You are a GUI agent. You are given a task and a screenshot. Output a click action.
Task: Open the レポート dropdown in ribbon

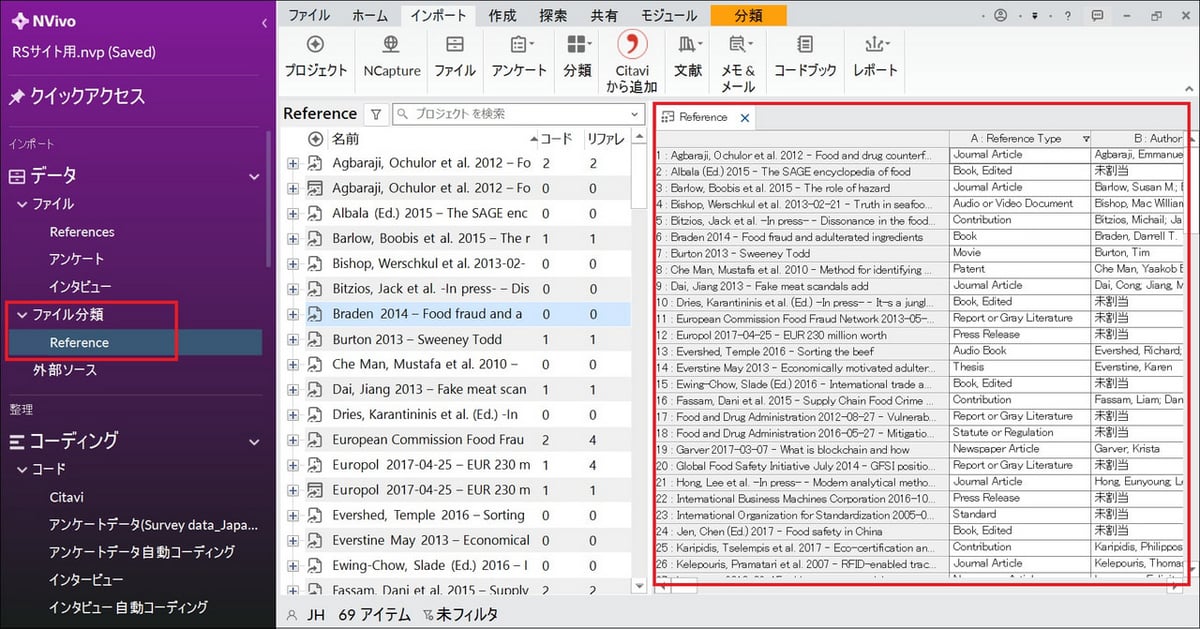click(876, 45)
